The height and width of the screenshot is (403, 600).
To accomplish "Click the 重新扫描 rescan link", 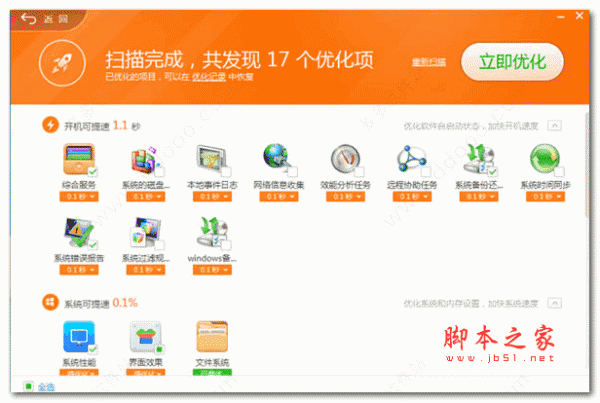I will point(429,62).
